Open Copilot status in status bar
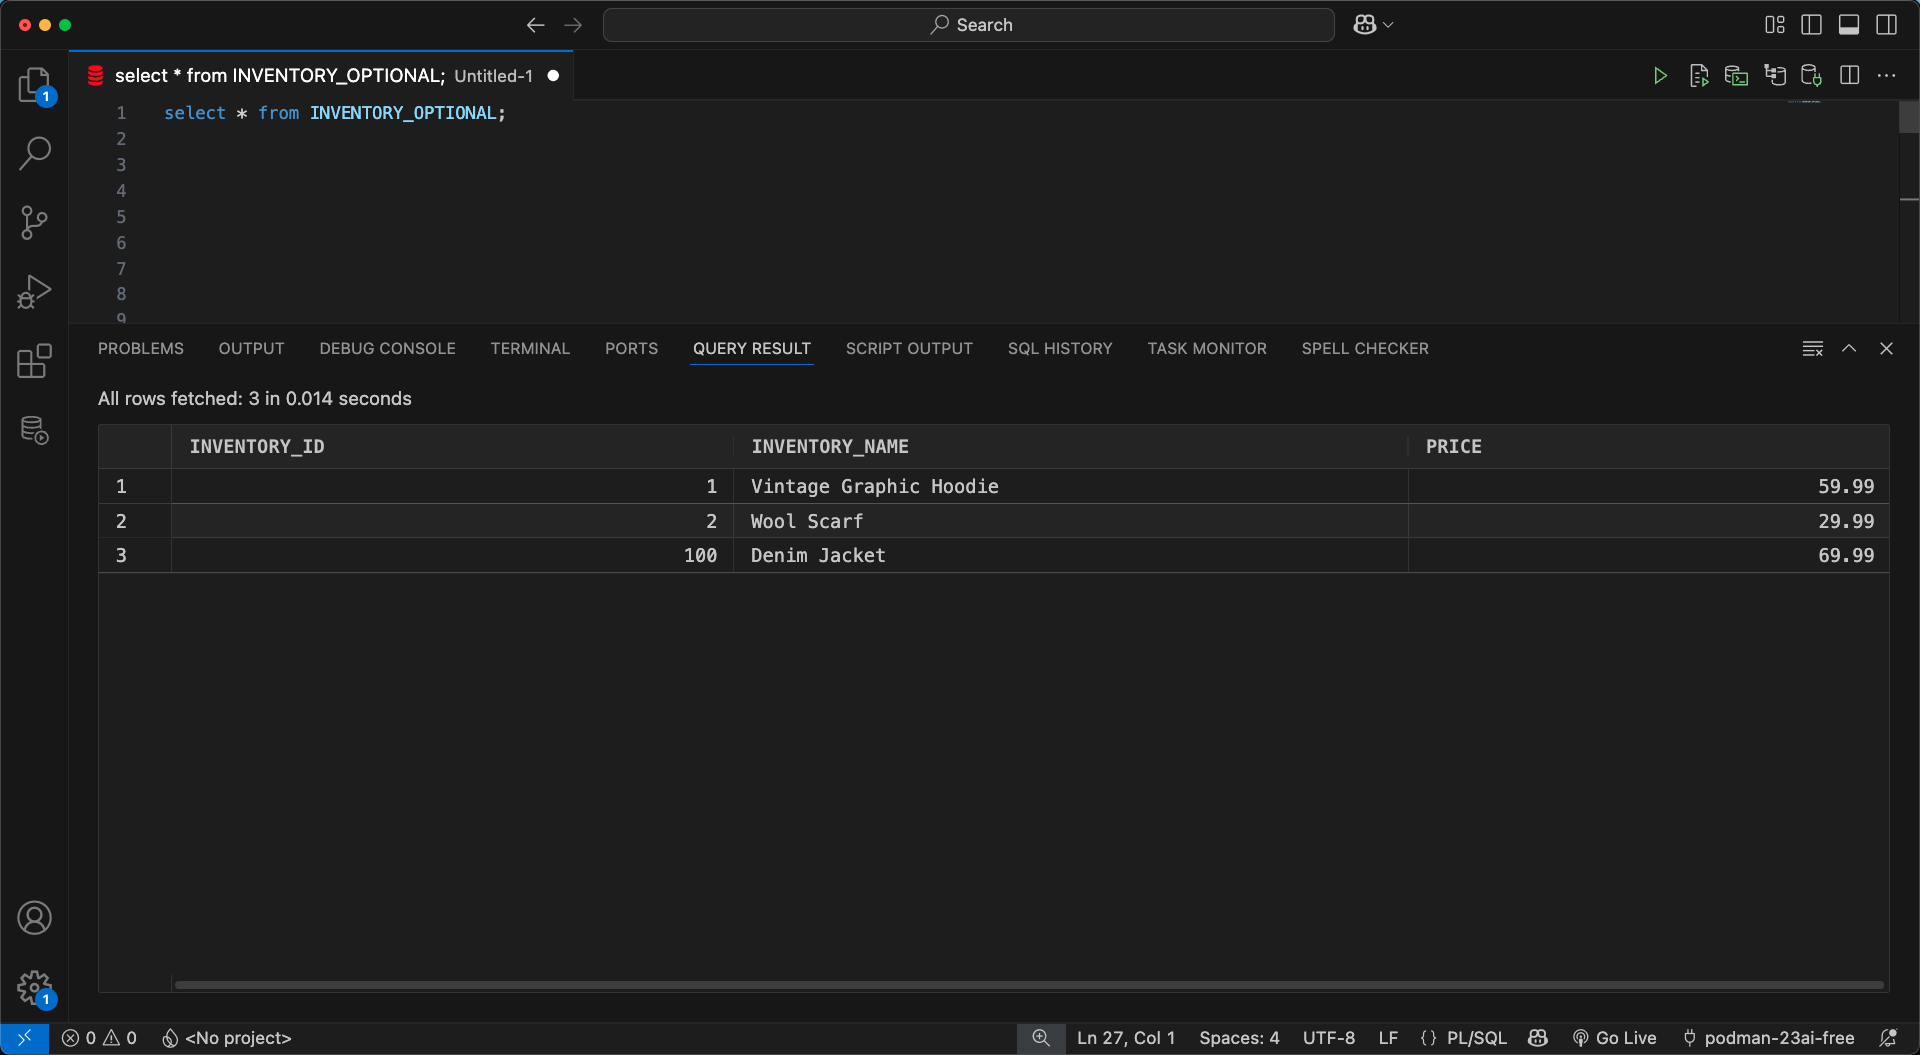1920x1055 pixels. pos(1538,1038)
